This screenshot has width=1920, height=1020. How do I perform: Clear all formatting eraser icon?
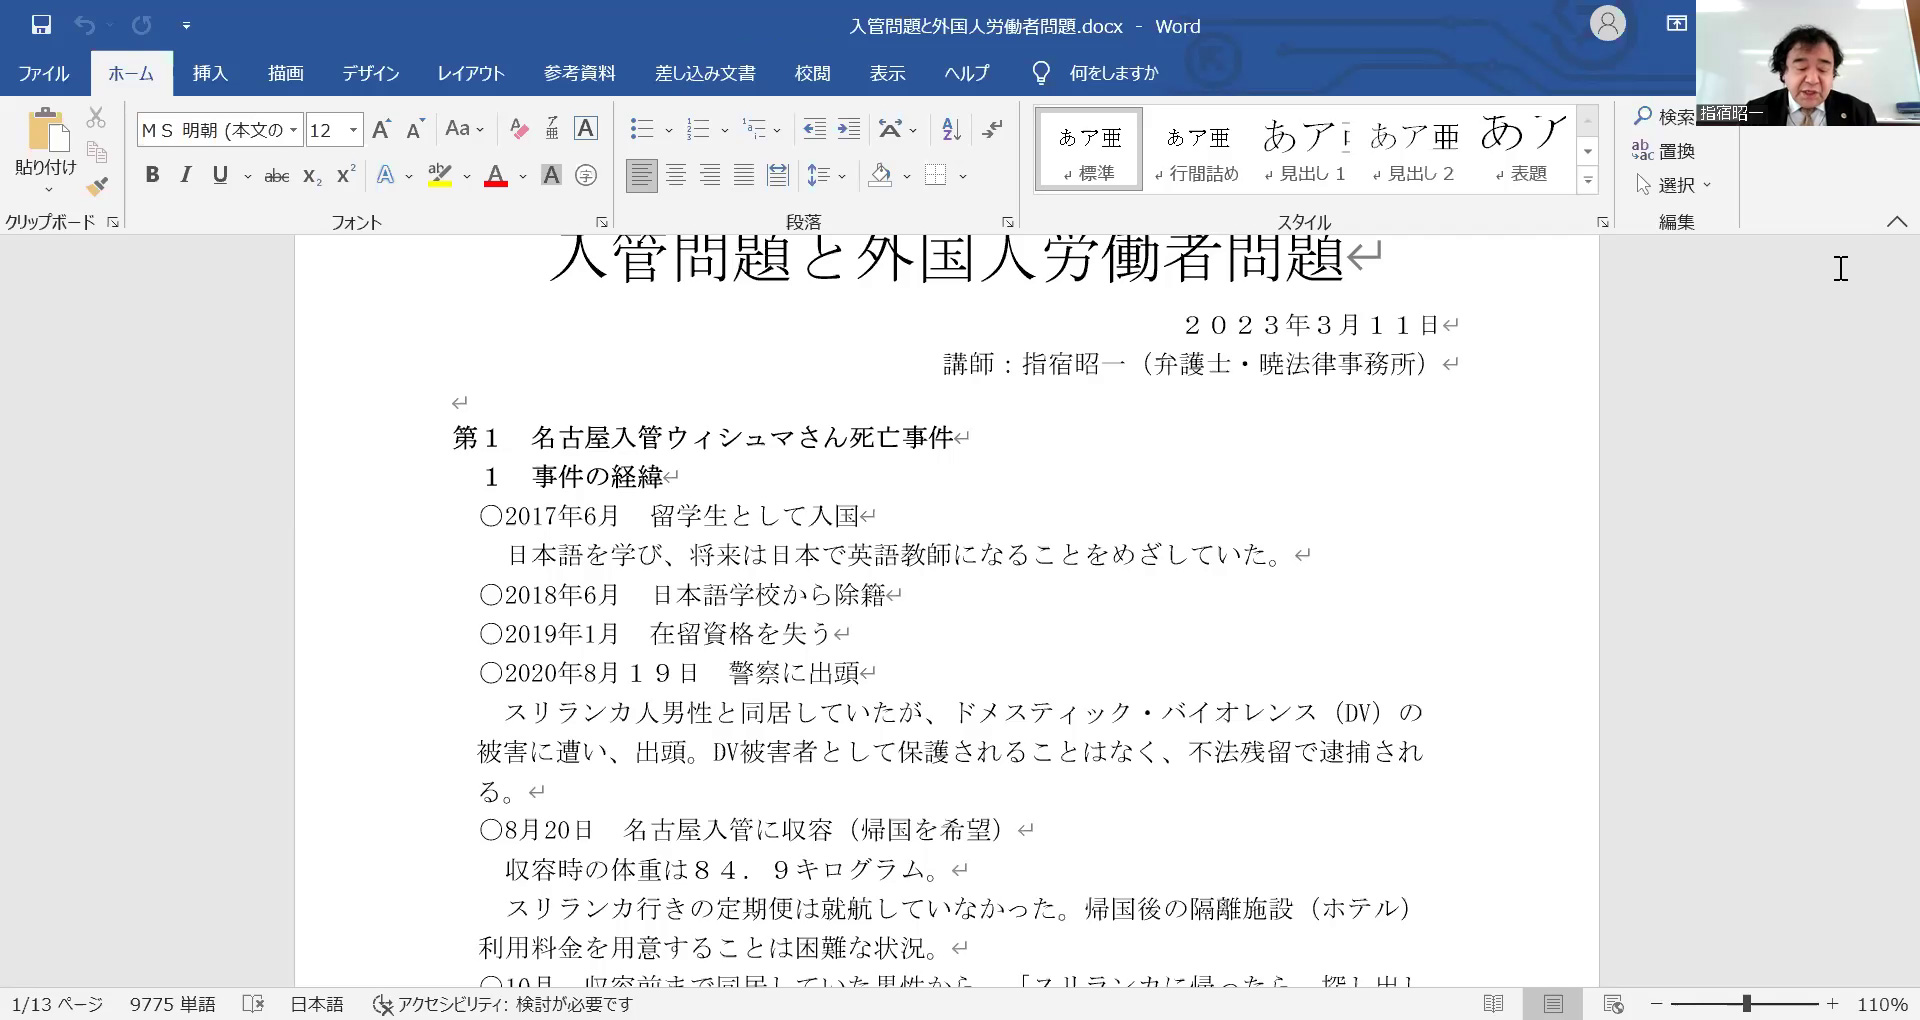(519, 129)
